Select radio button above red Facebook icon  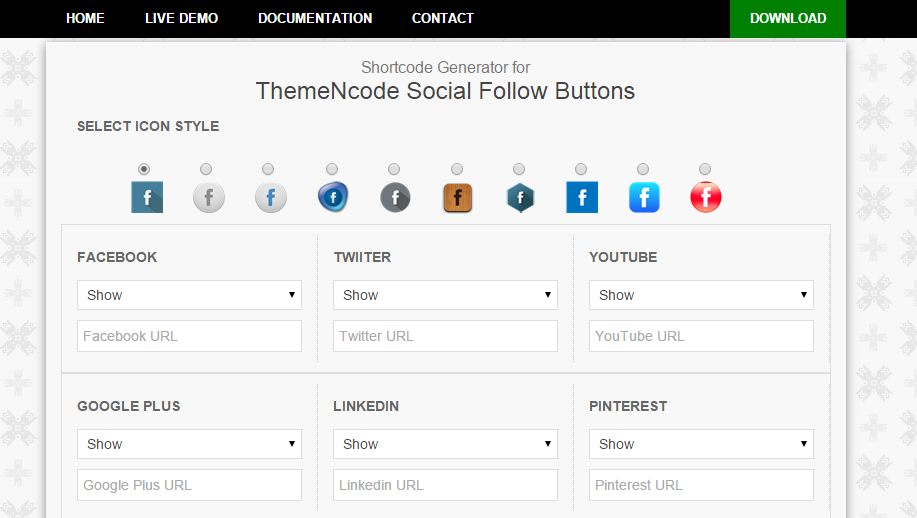point(705,169)
